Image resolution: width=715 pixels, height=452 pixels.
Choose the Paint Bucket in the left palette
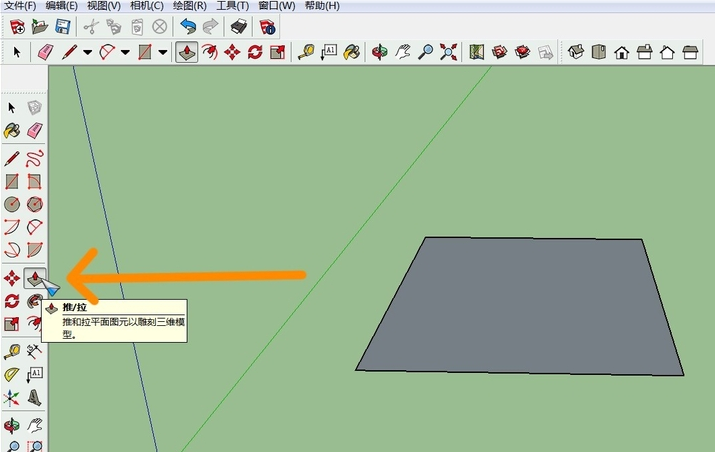pyautogui.click(x=12, y=131)
